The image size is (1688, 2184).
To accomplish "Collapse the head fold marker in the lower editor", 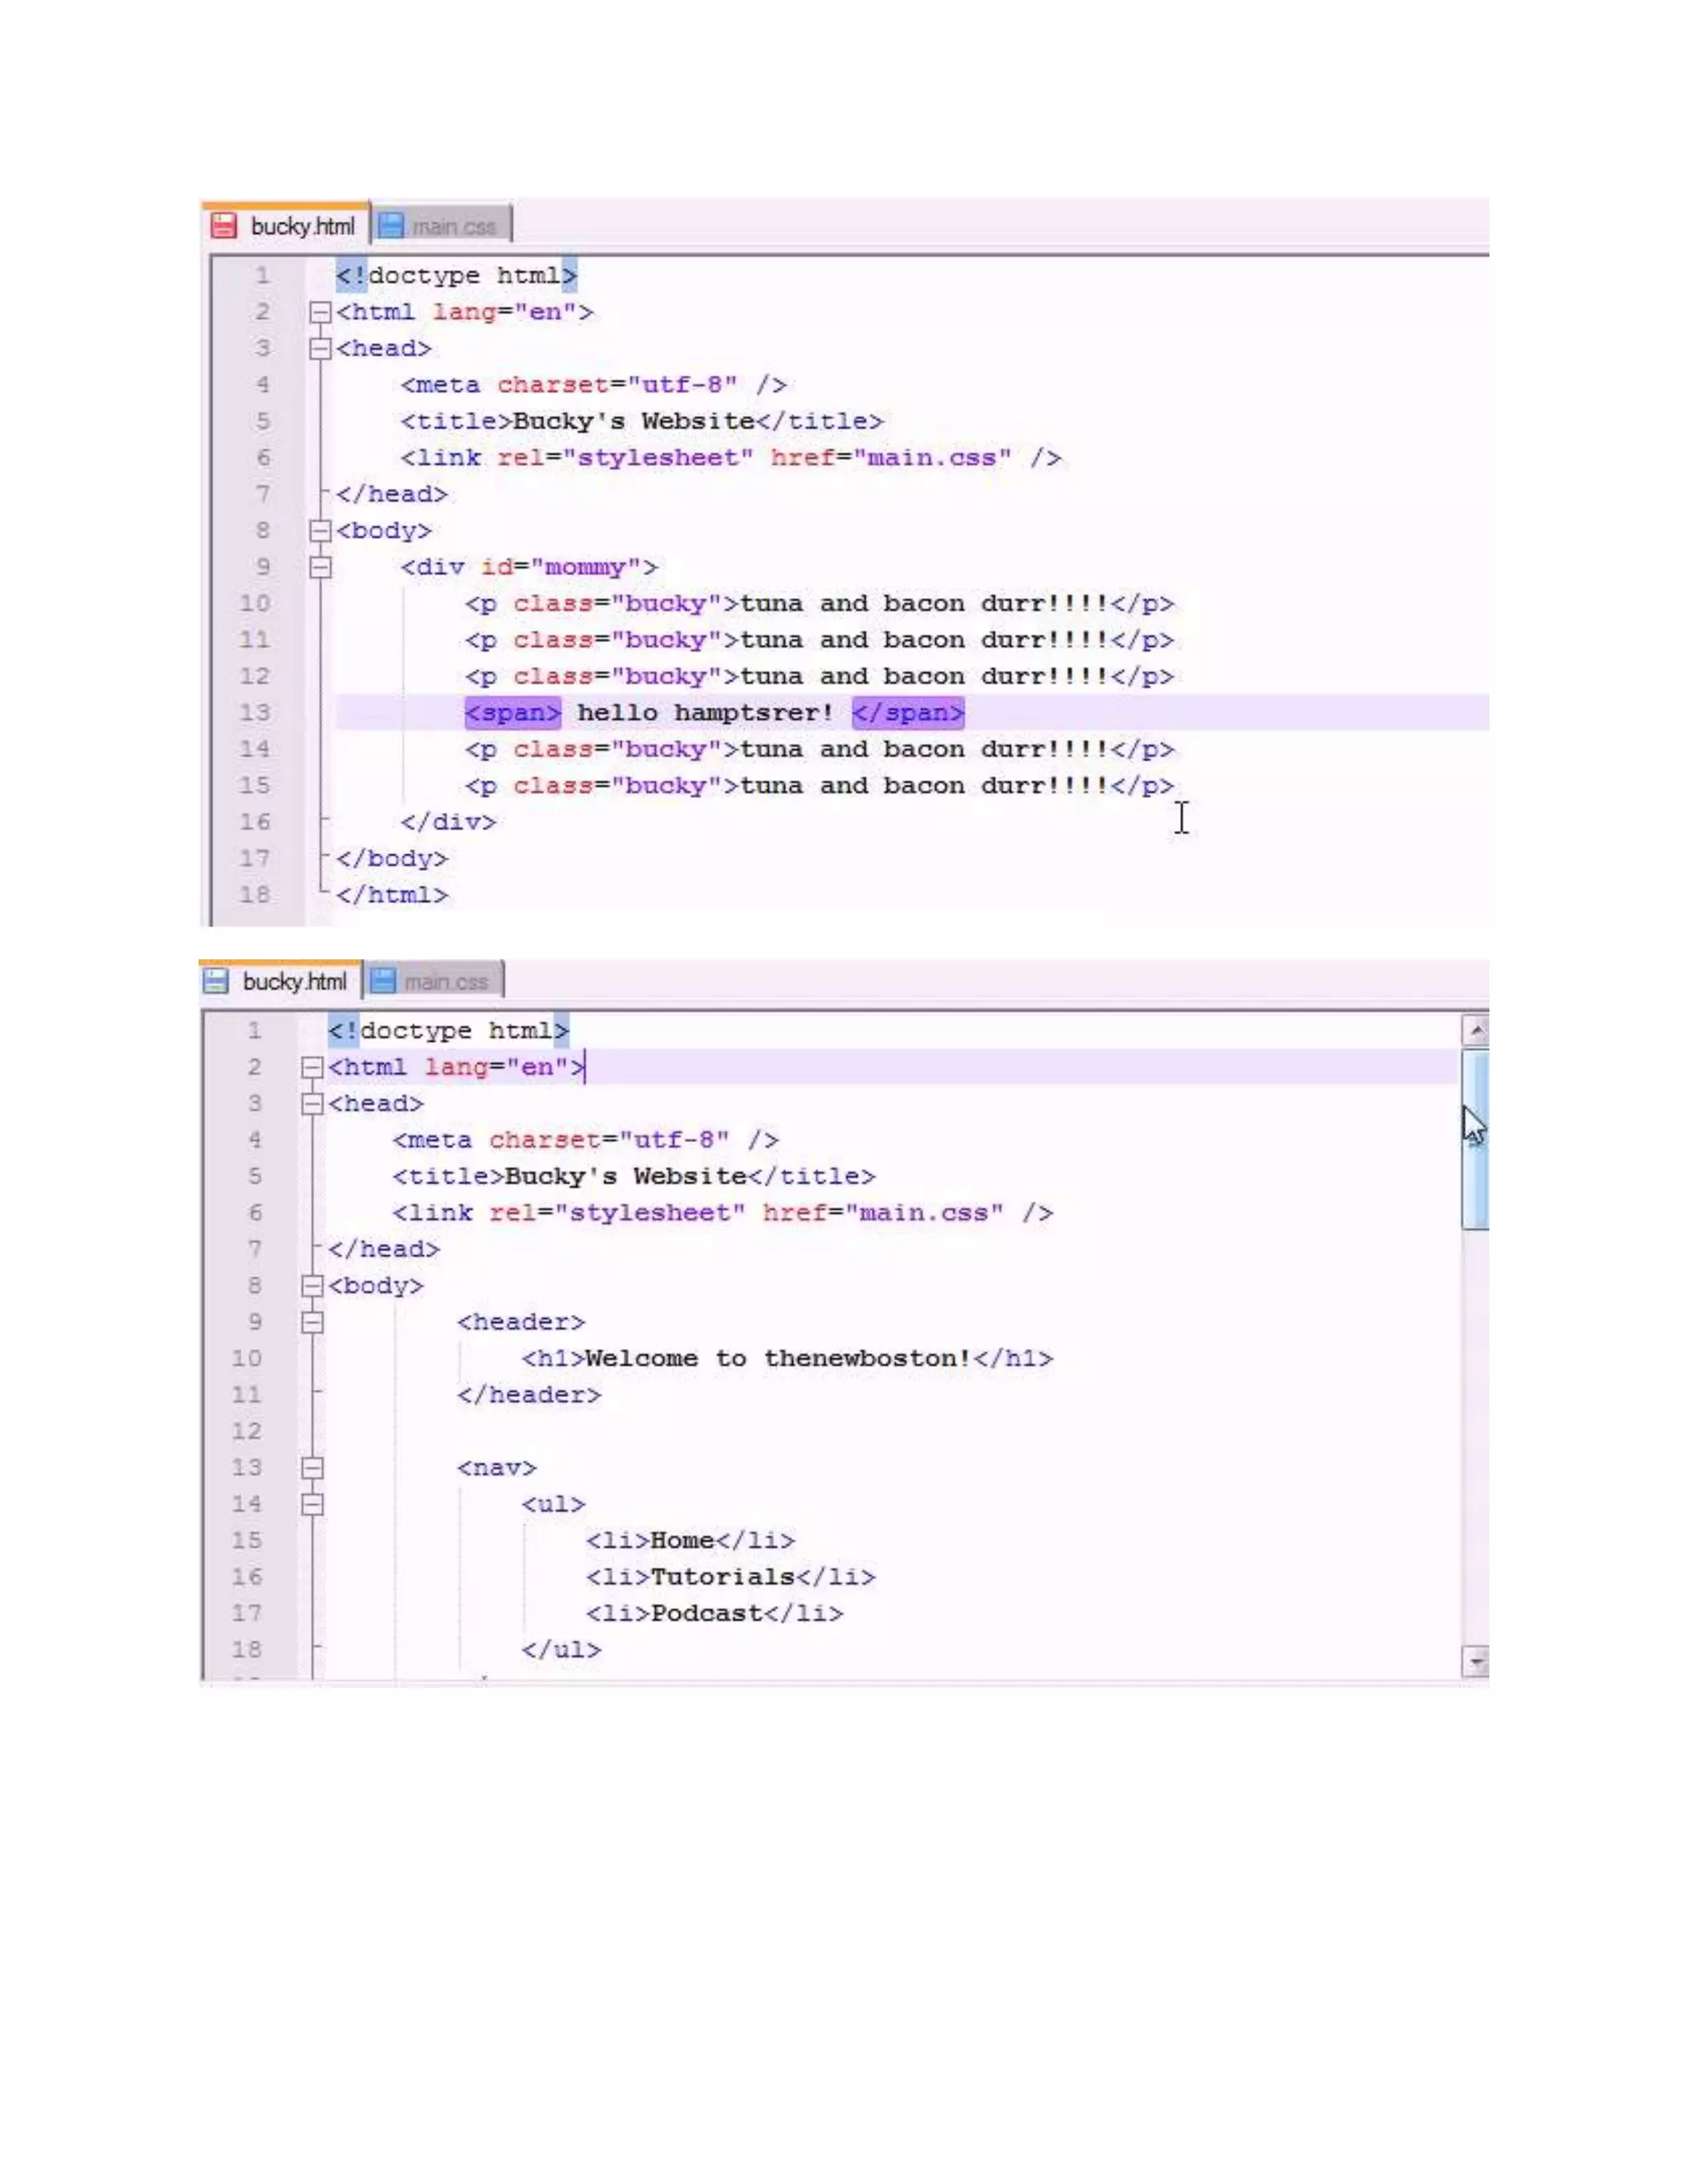I will (312, 1104).
